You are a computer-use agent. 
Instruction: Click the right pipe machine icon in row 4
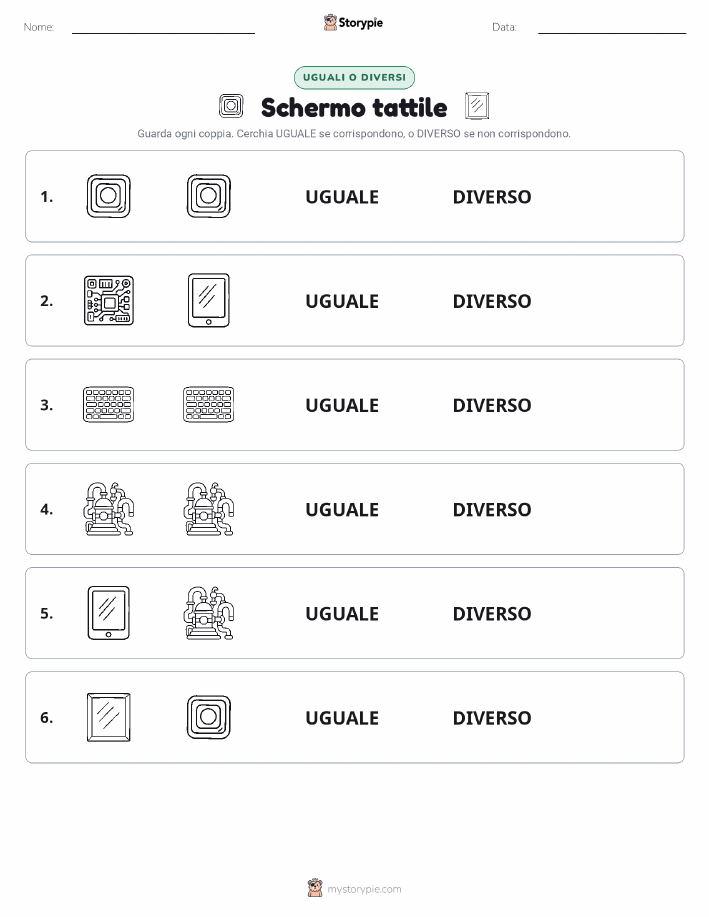[x=209, y=509]
